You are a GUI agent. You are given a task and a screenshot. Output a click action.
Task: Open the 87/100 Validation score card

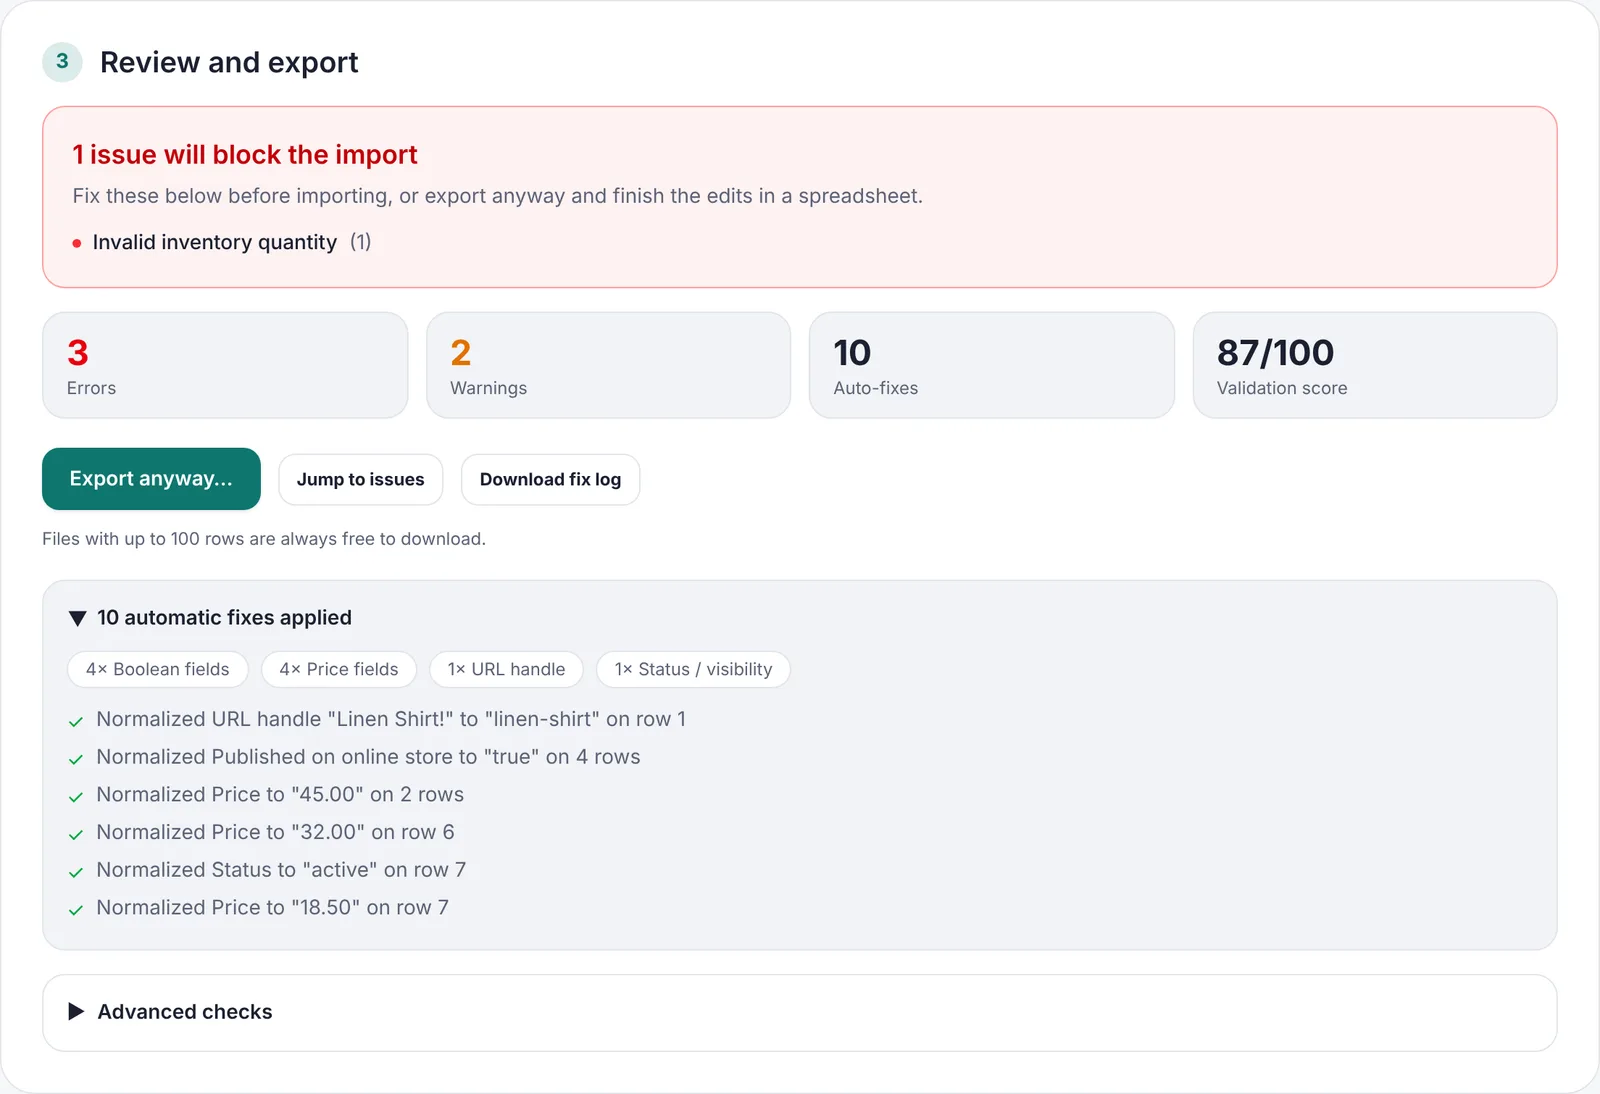pyautogui.click(x=1375, y=365)
